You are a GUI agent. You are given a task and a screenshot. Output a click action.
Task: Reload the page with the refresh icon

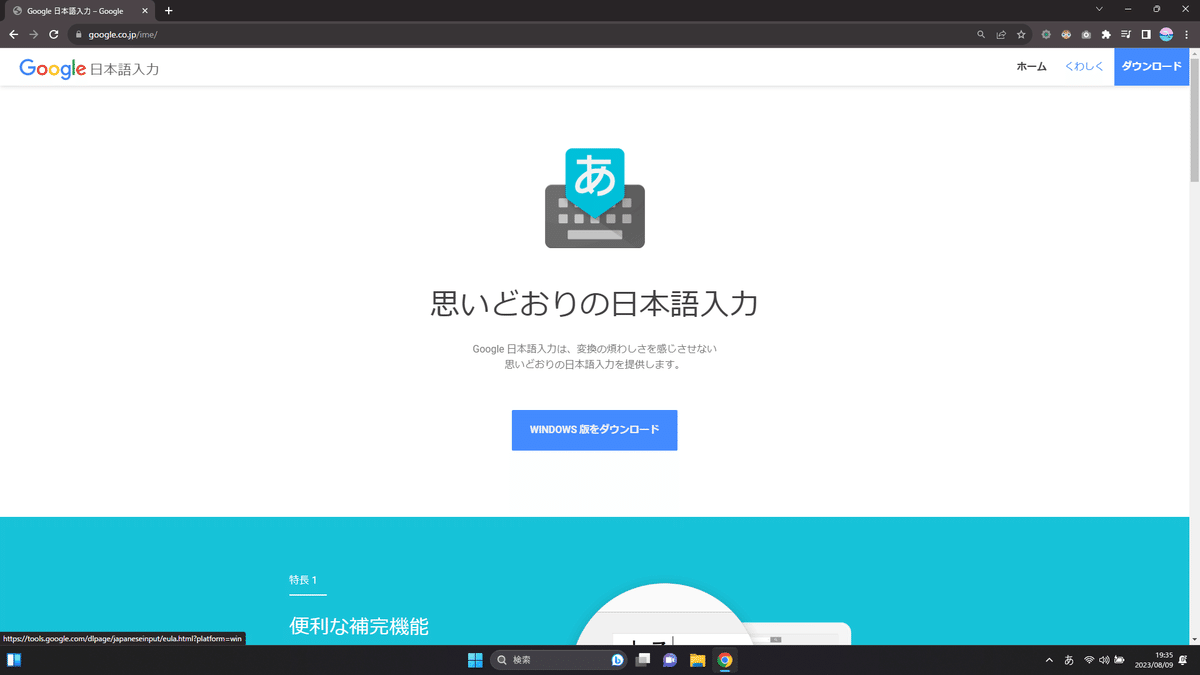pyautogui.click(x=54, y=34)
